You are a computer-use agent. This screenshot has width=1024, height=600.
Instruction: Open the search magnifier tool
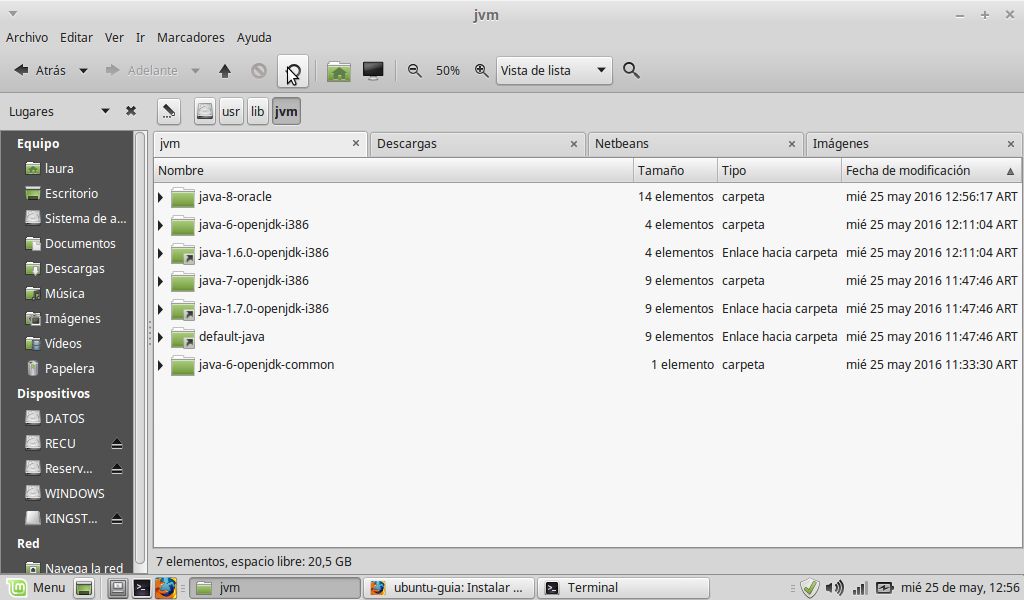631,71
